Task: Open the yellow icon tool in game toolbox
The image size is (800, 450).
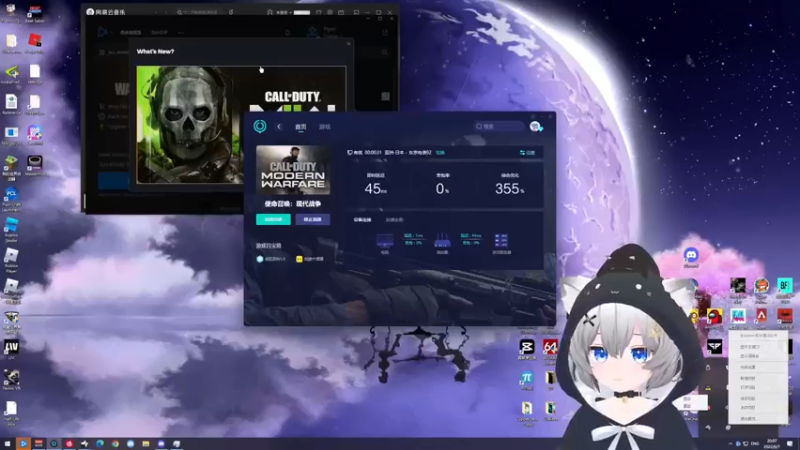Action: (299, 259)
